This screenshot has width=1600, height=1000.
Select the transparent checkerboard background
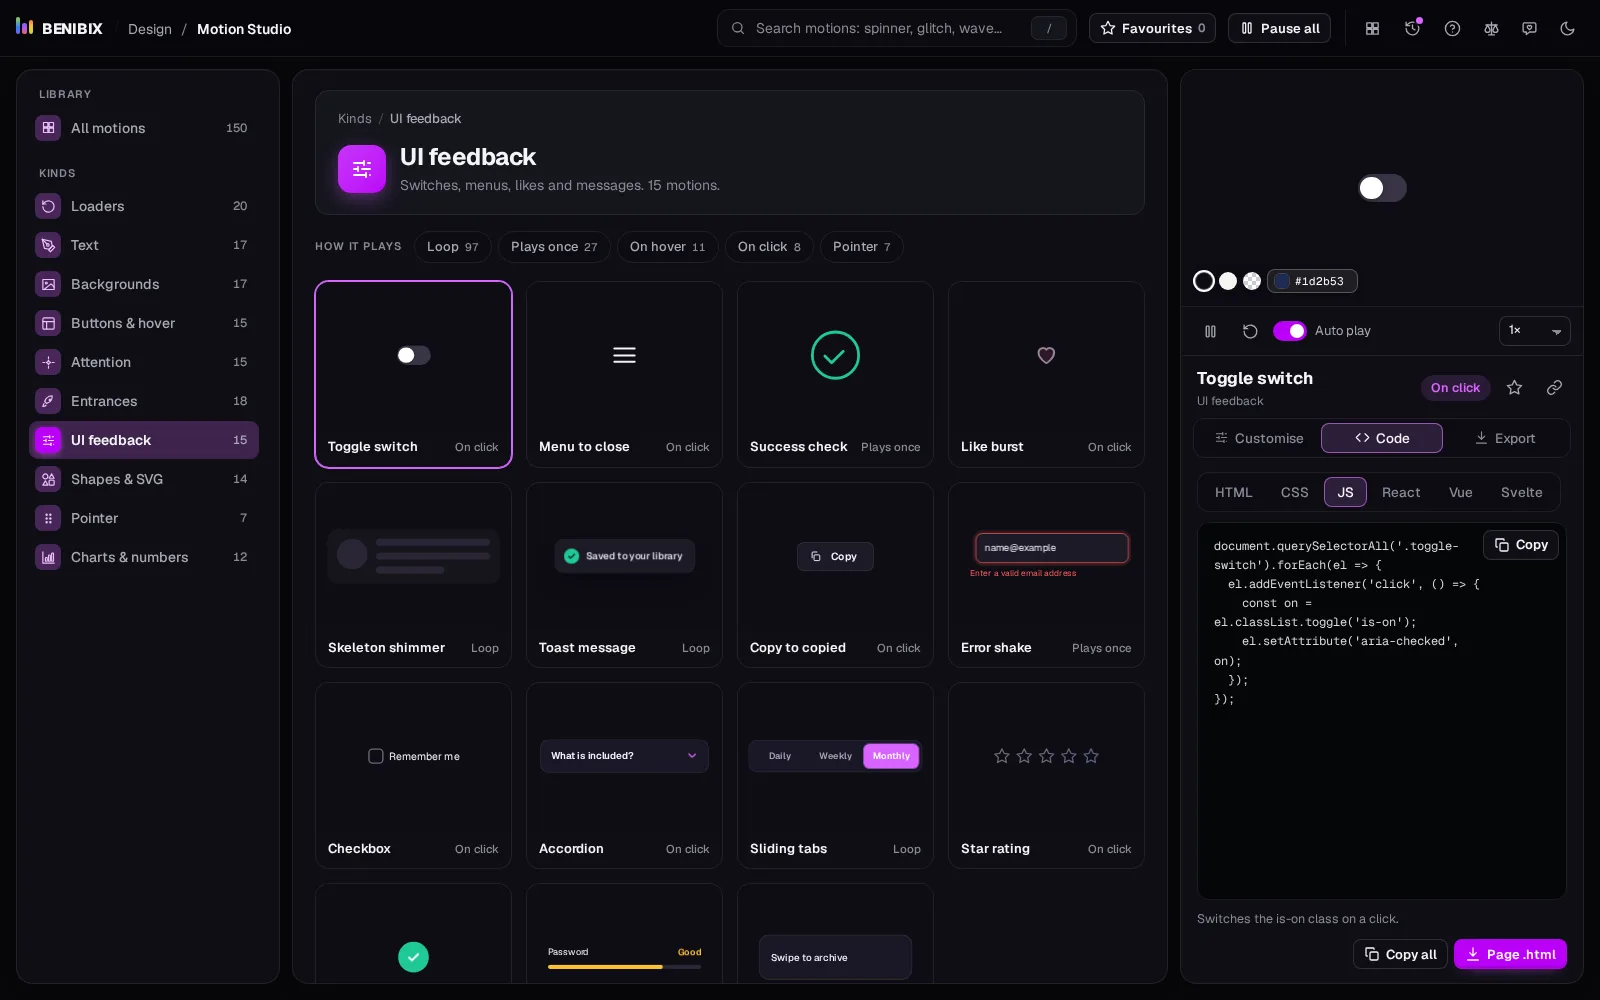click(x=1252, y=281)
